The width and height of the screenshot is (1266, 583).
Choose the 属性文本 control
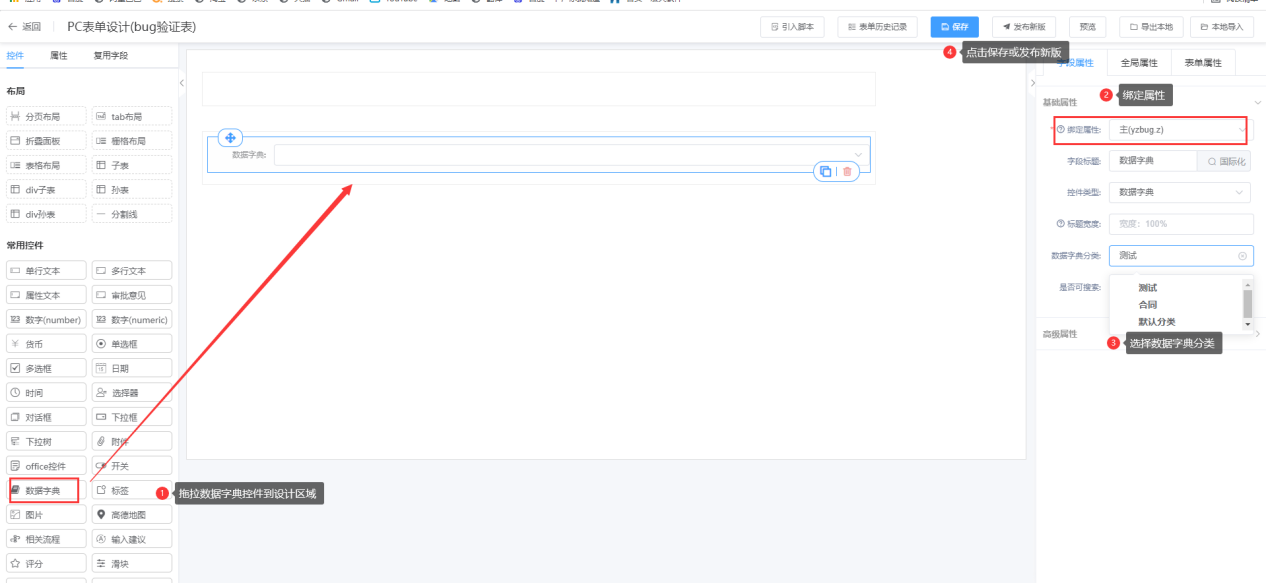pos(46,295)
